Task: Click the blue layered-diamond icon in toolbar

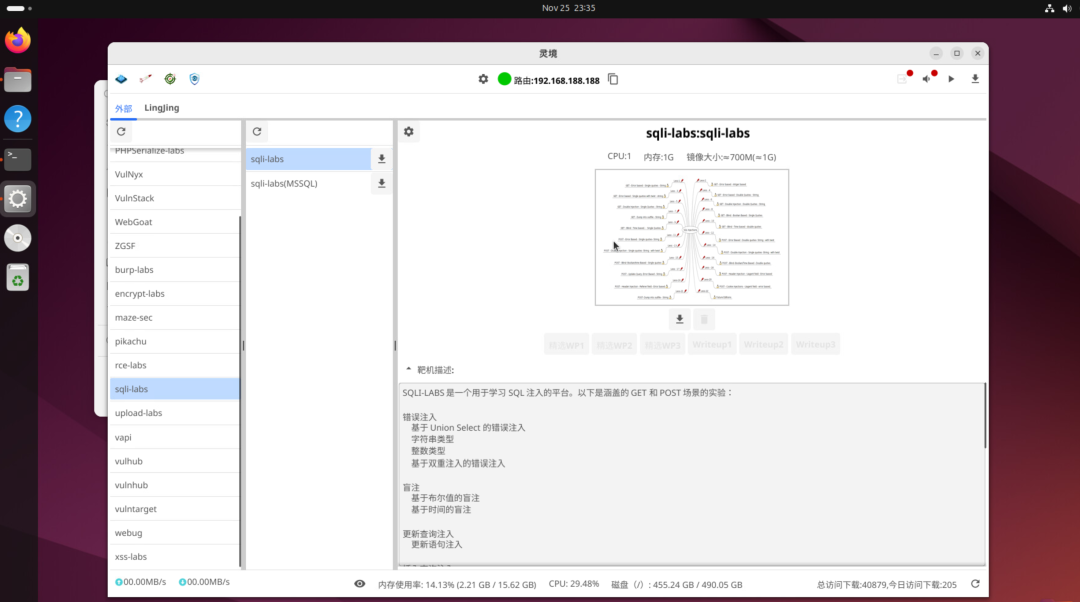Action: (x=121, y=79)
